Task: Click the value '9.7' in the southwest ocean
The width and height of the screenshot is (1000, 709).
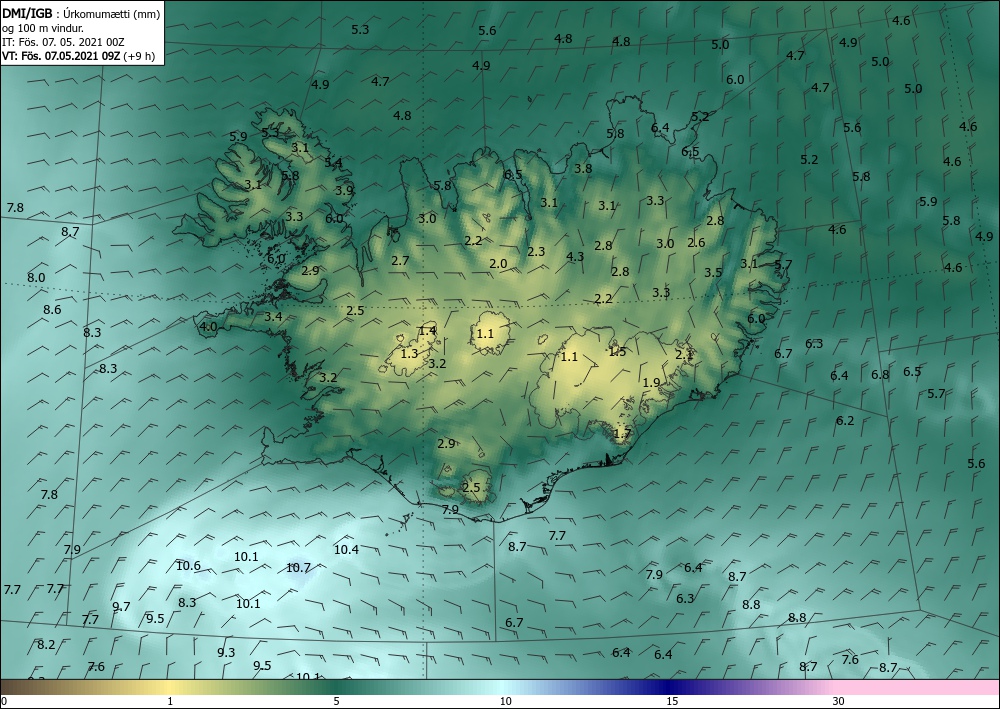Action: click(x=121, y=606)
